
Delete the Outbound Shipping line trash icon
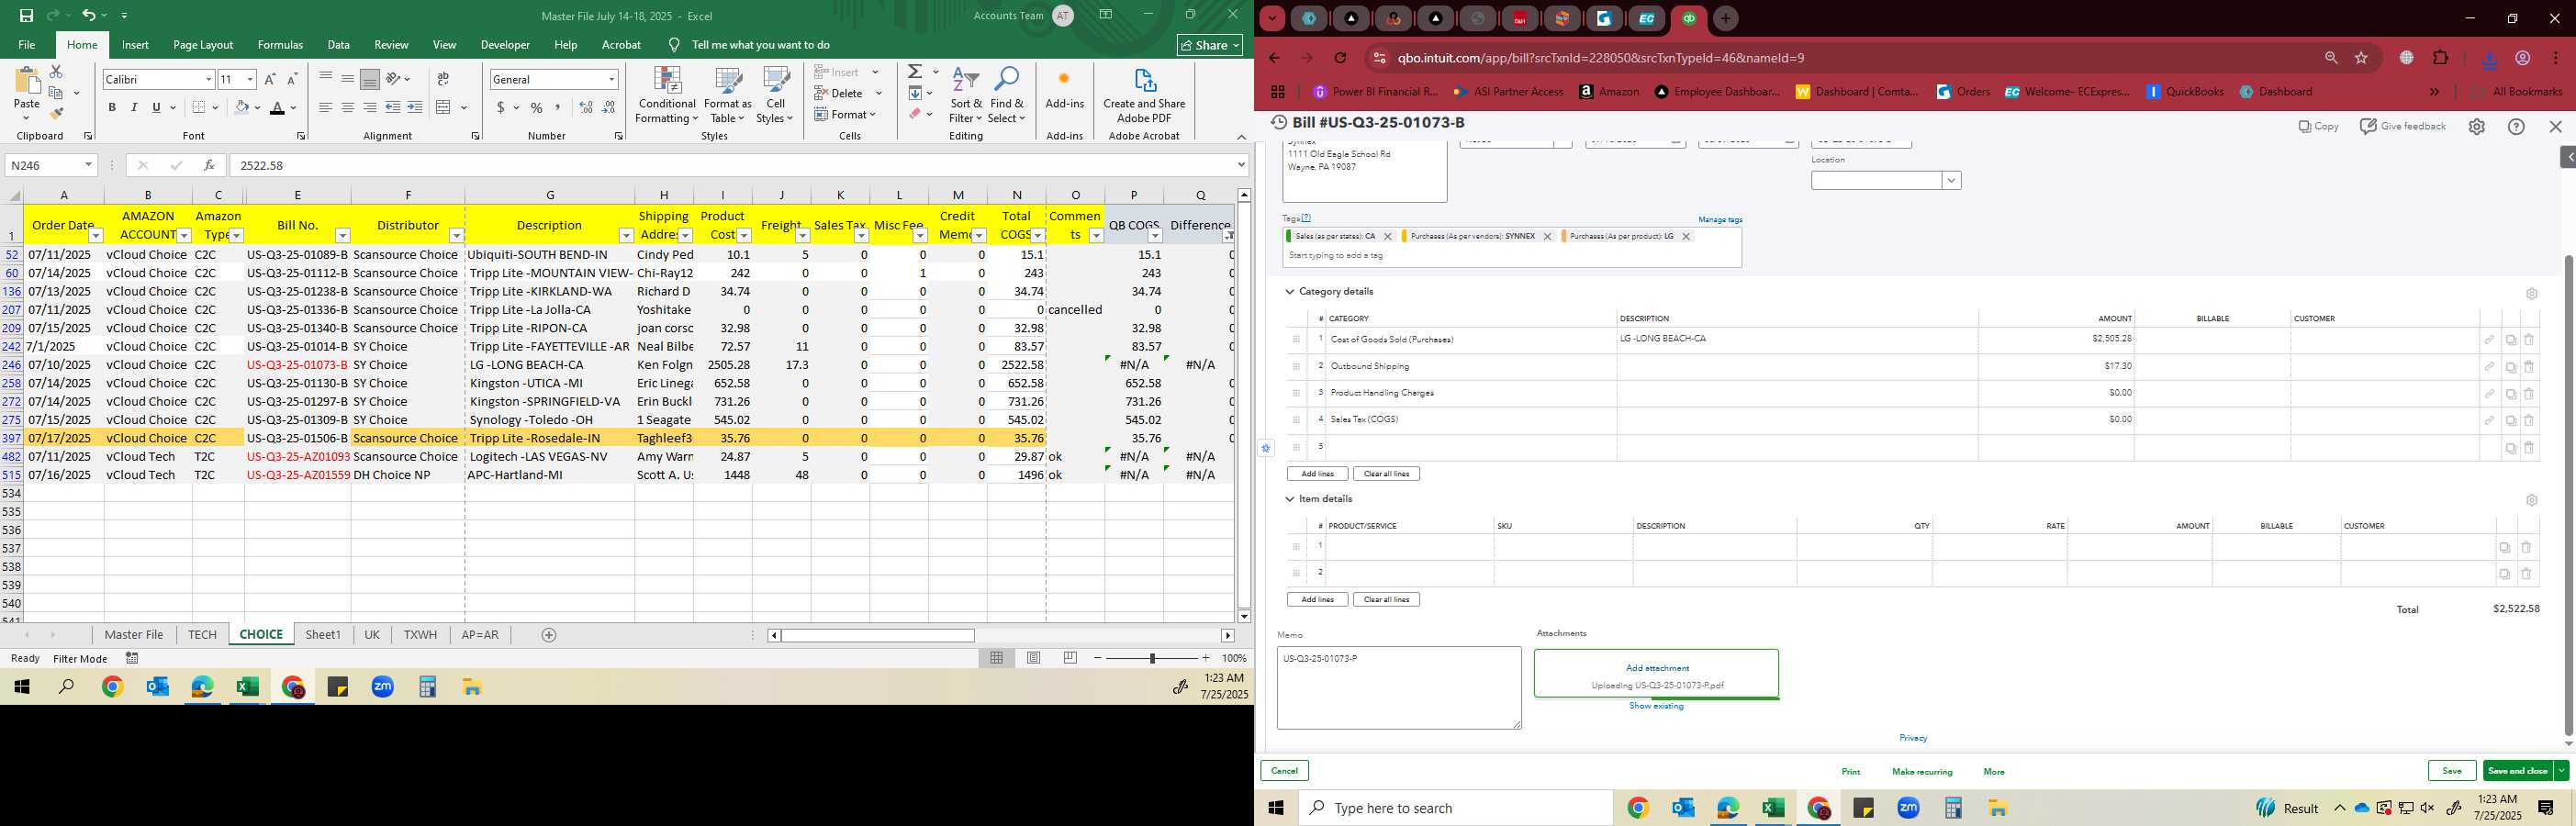[2529, 367]
